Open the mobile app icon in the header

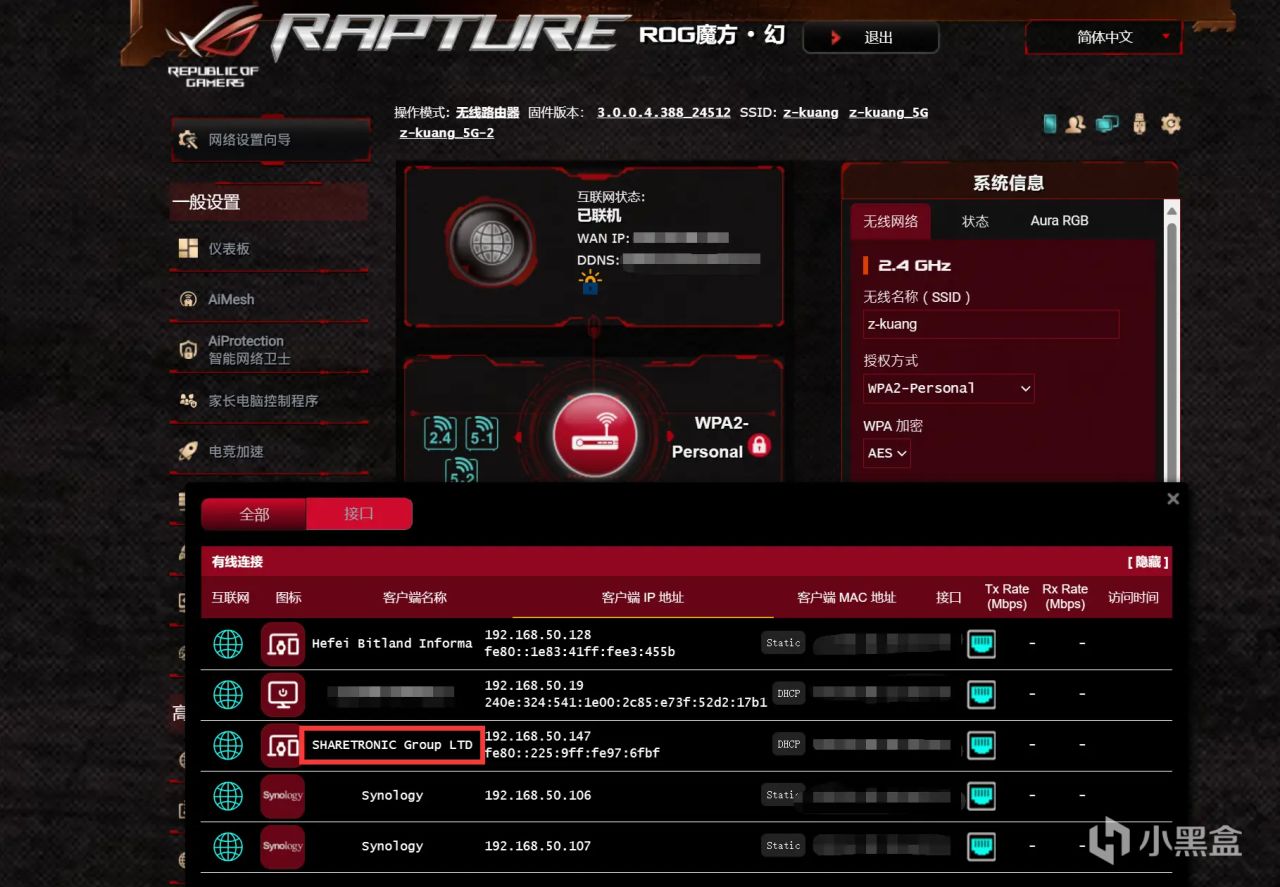pos(1050,124)
